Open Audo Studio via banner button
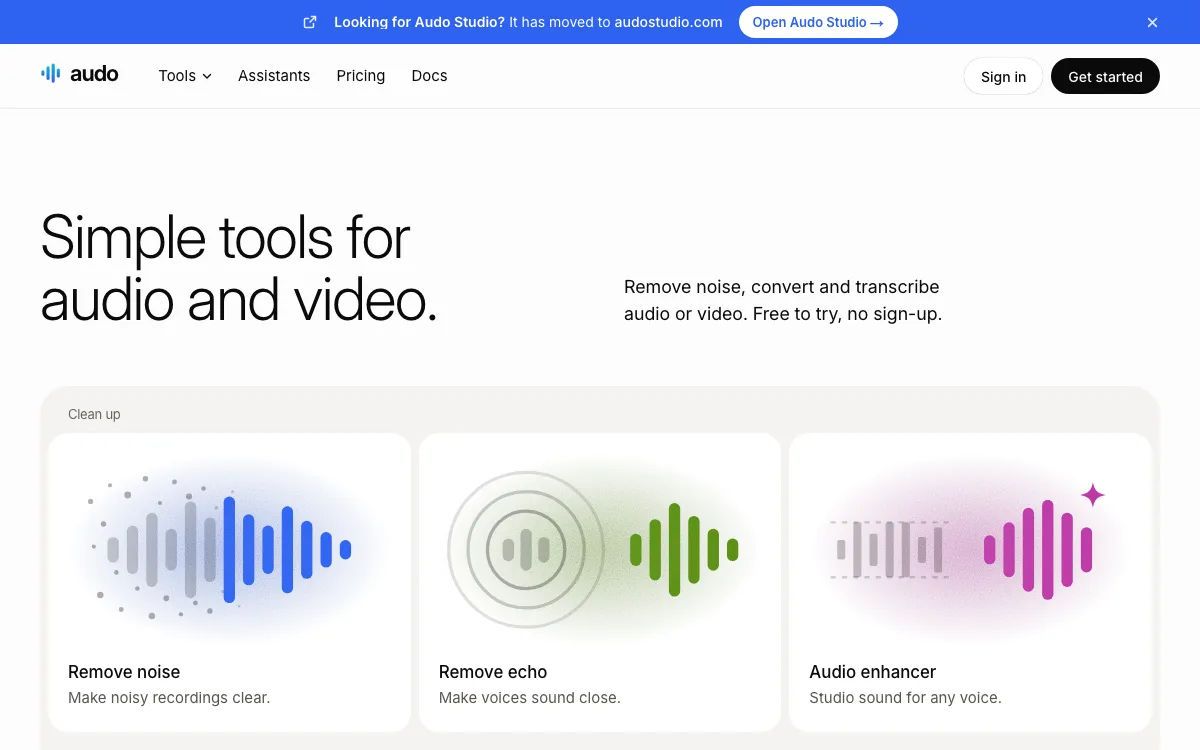 (x=818, y=22)
